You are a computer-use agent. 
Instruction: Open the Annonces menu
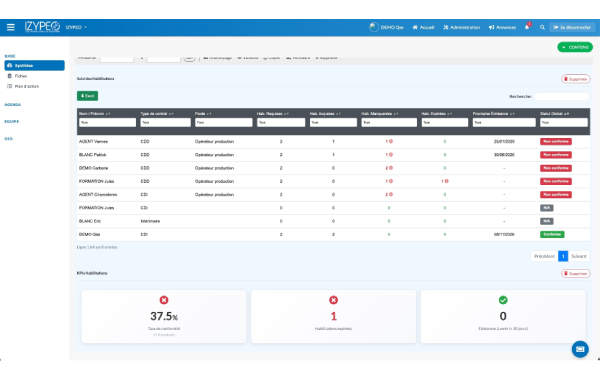(502, 27)
